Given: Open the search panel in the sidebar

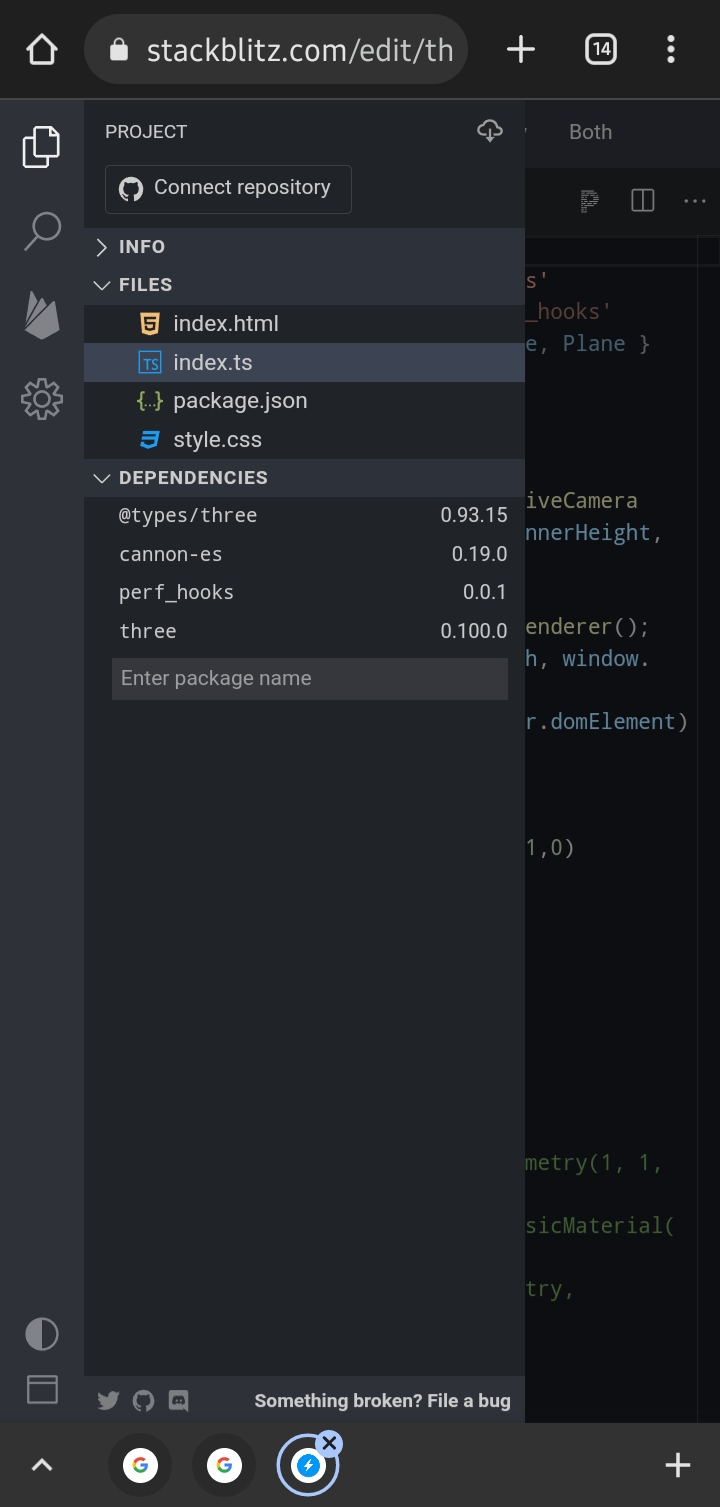Looking at the screenshot, I should [41, 230].
